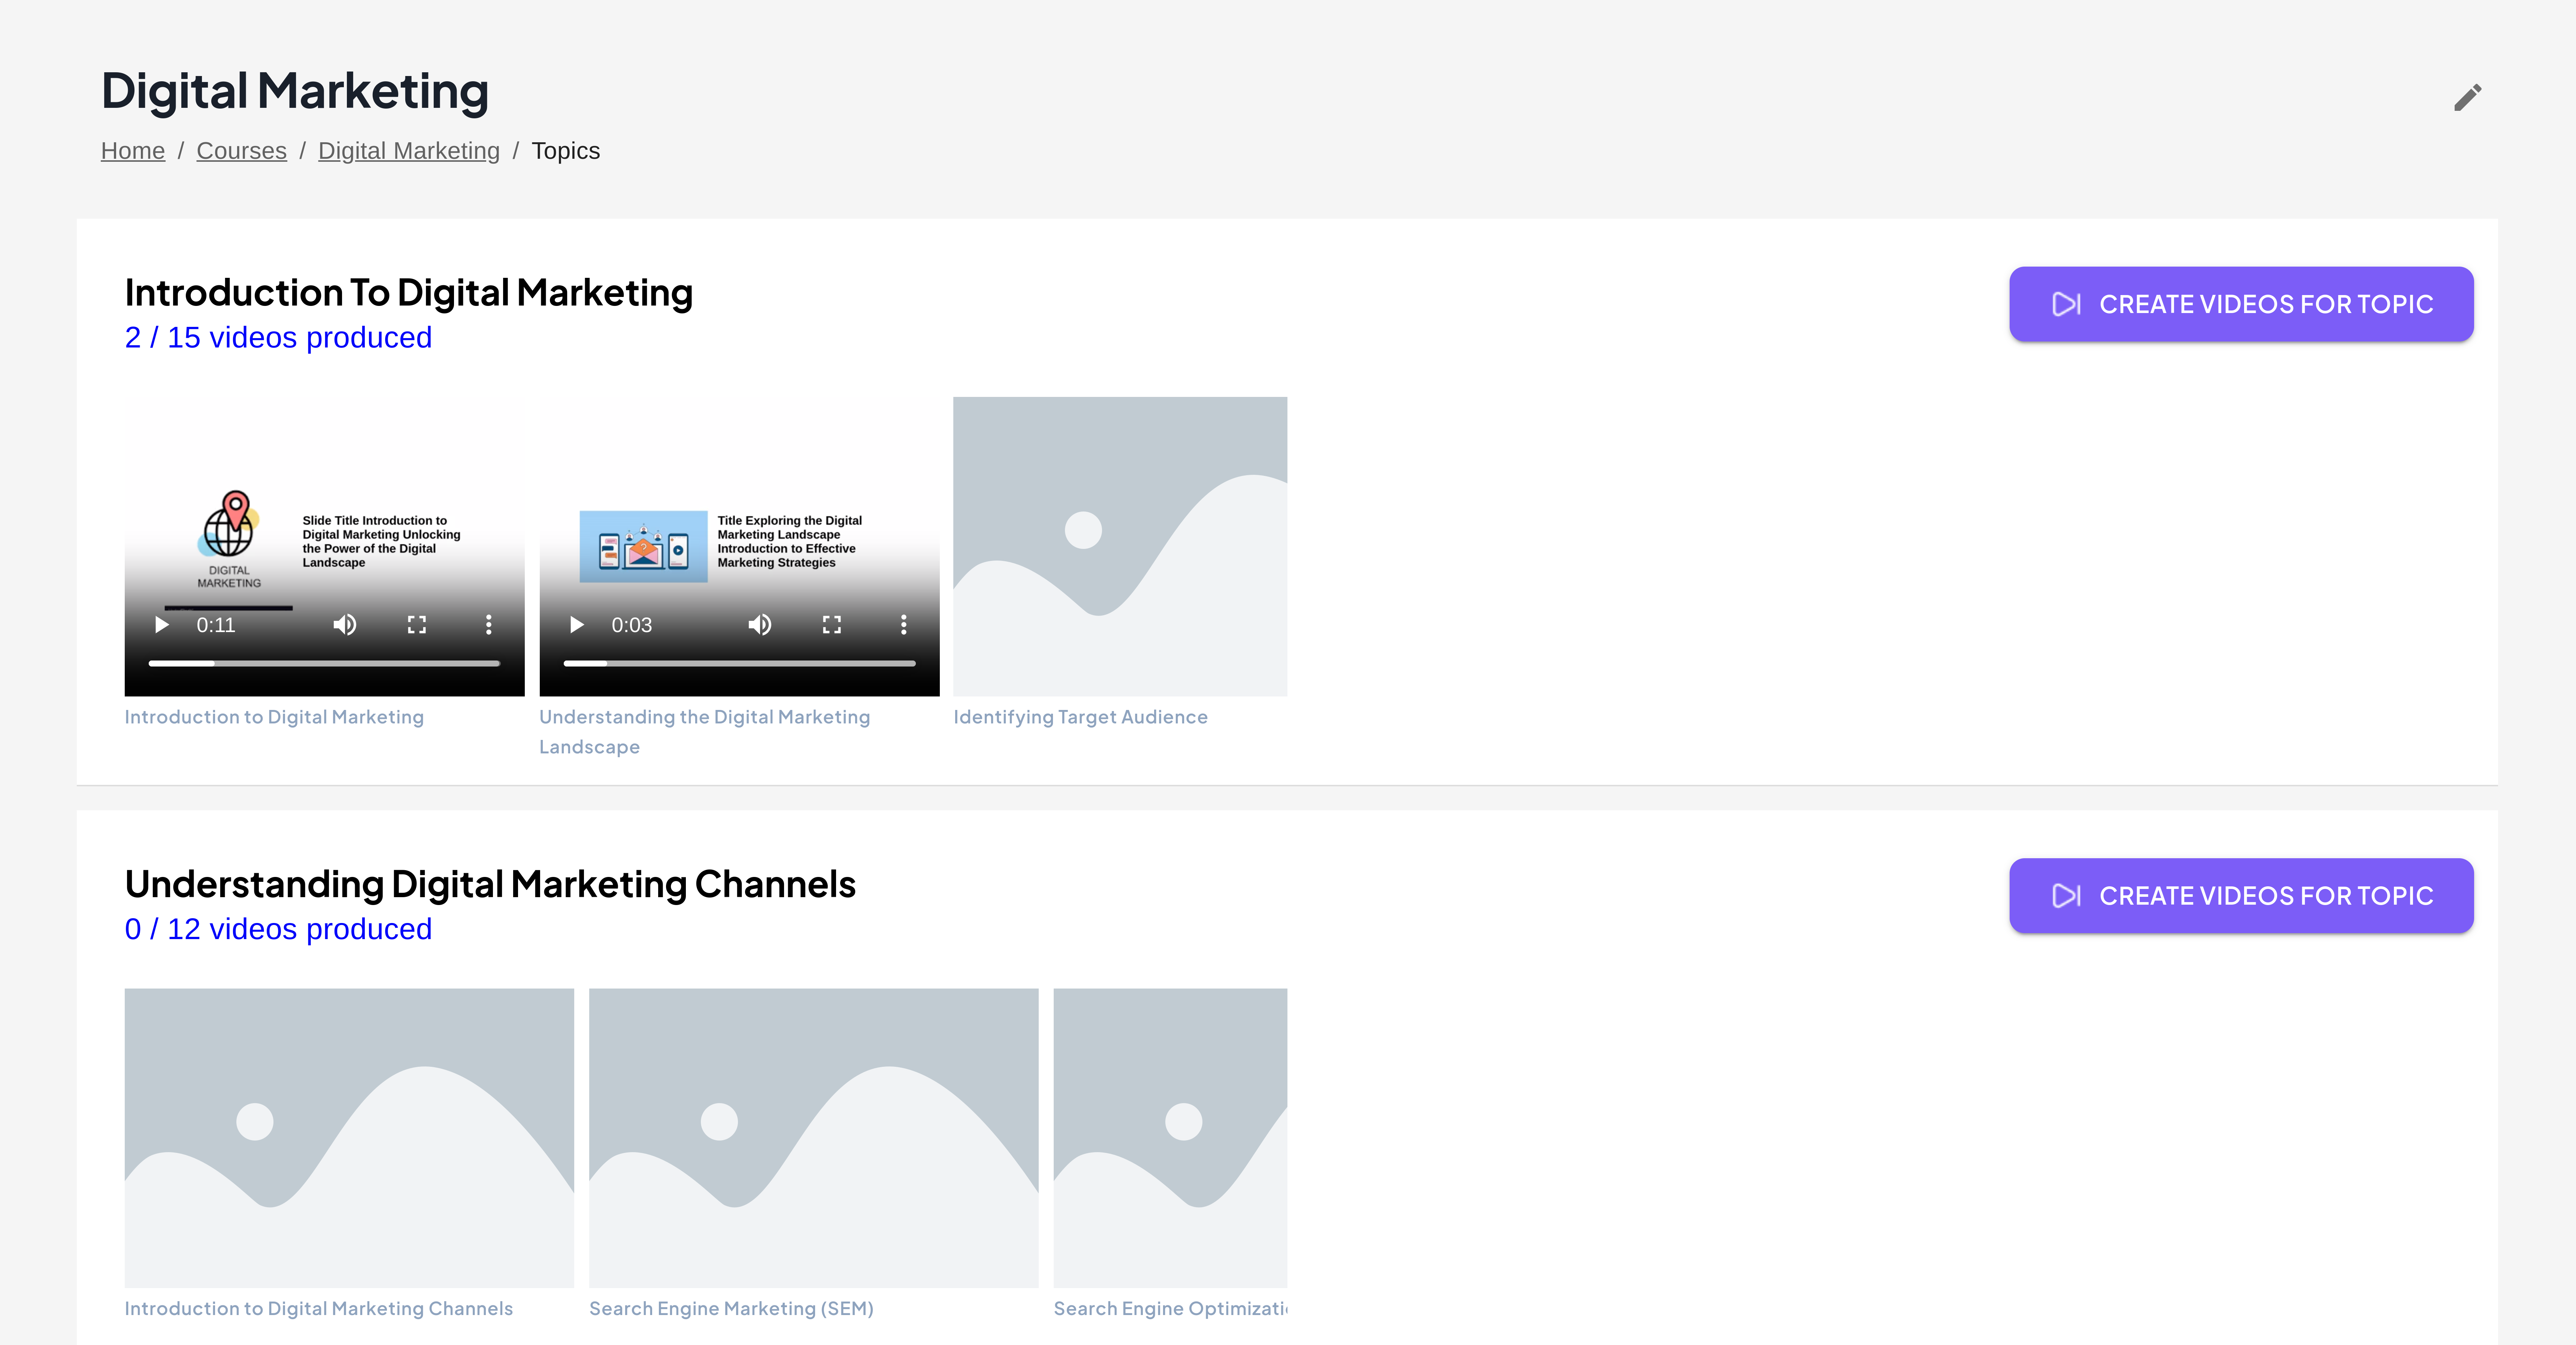This screenshot has height=1345, width=2576.
Task: Open the first video's more options menu
Action: point(488,625)
